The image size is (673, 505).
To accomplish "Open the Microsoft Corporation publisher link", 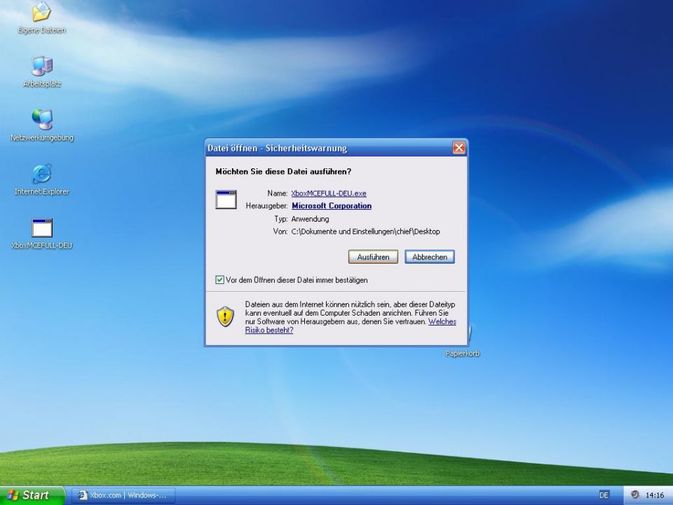I will click(332, 206).
